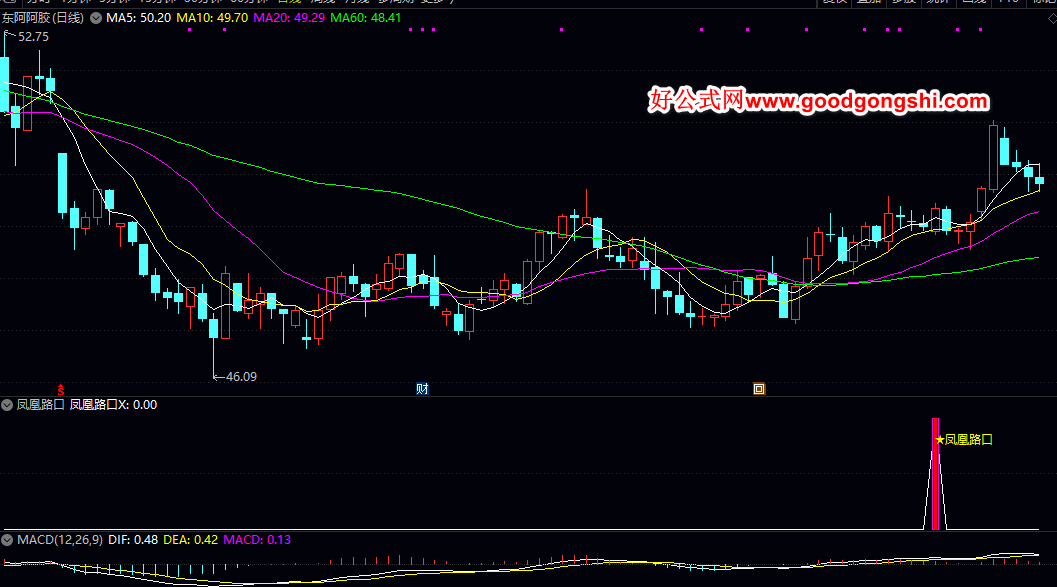Image resolution: width=1057 pixels, height=587 pixels.
Task: Open the 财 financial marker icon
Action: [422, 389]
